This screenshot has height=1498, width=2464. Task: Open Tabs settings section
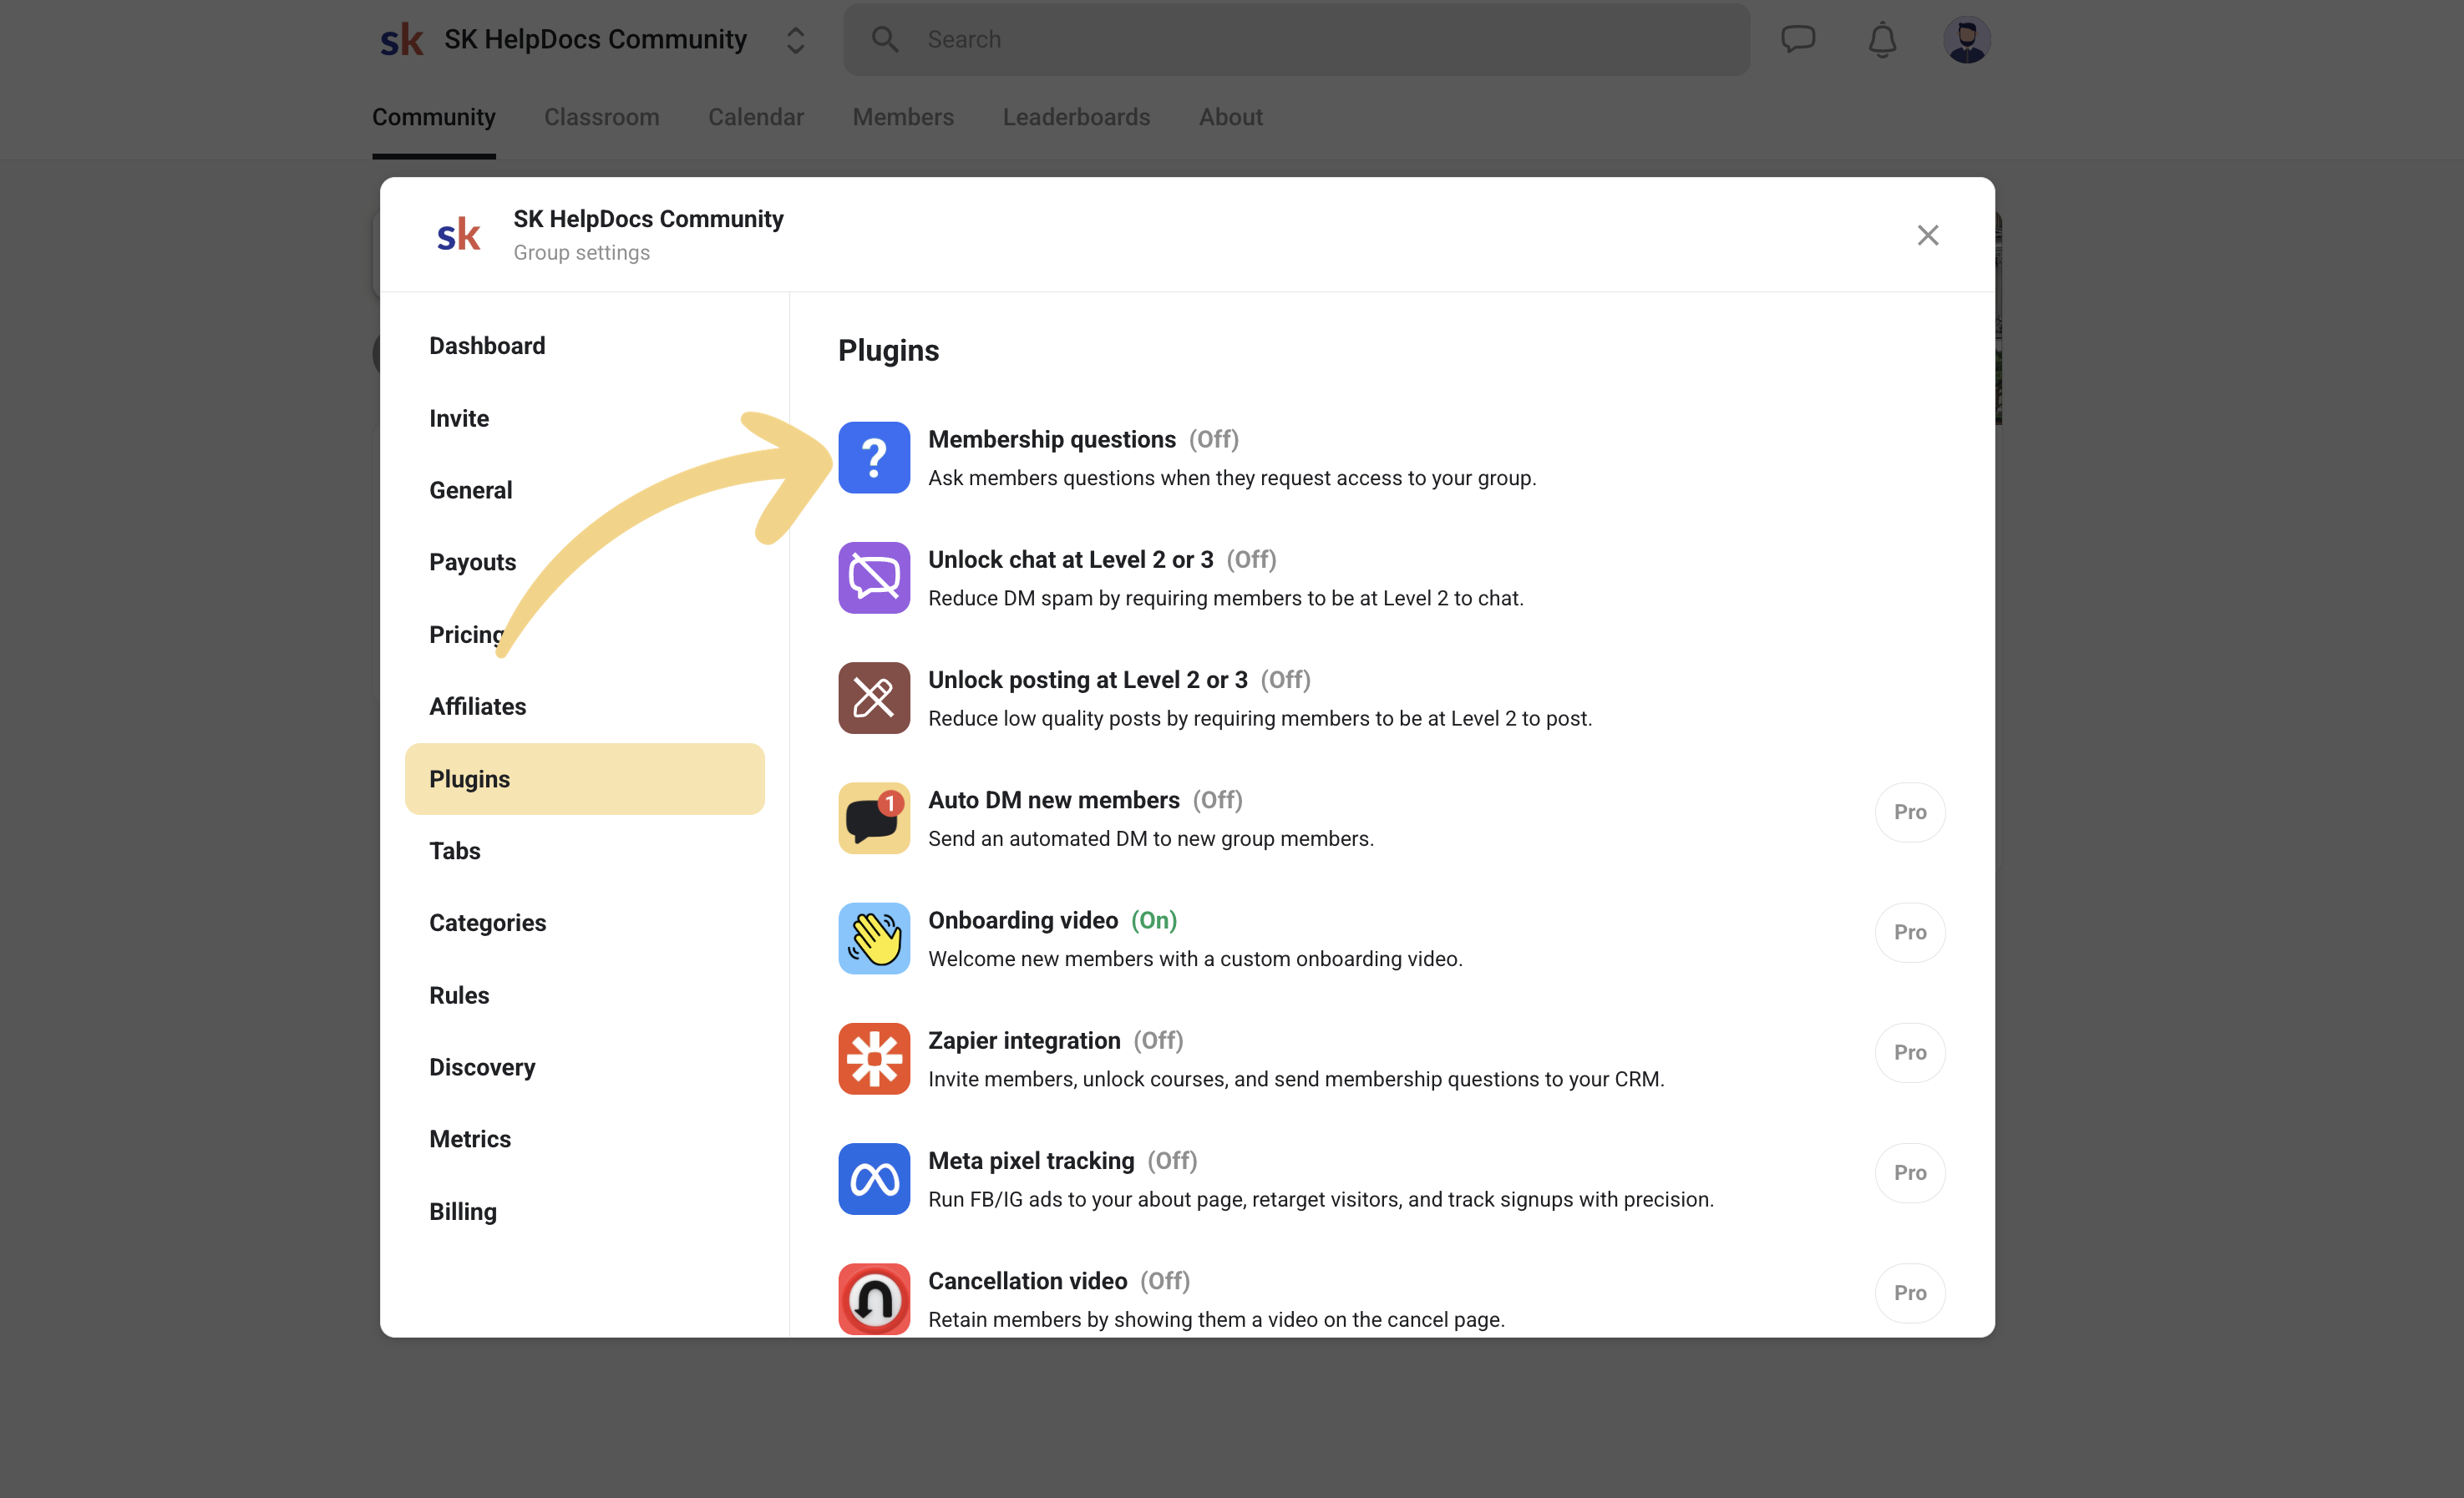[585, 851]
